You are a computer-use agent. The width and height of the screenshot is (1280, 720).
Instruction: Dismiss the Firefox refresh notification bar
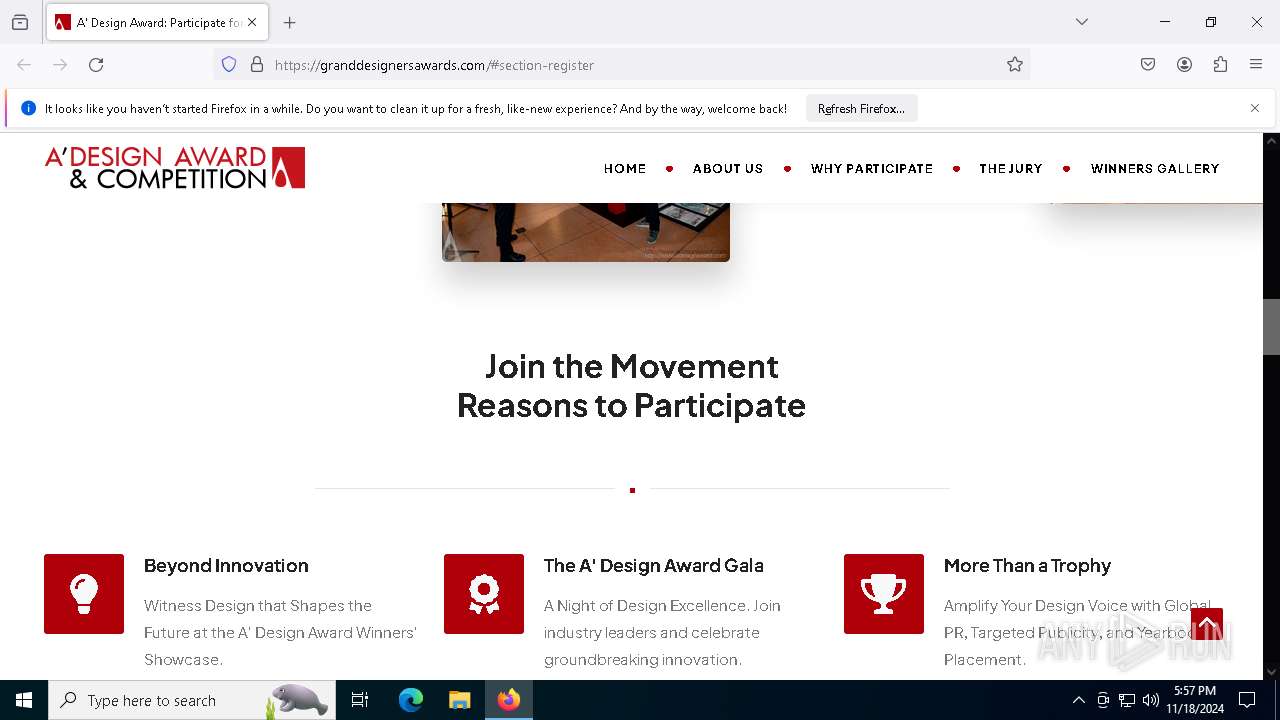click(x=1255, y=108)
